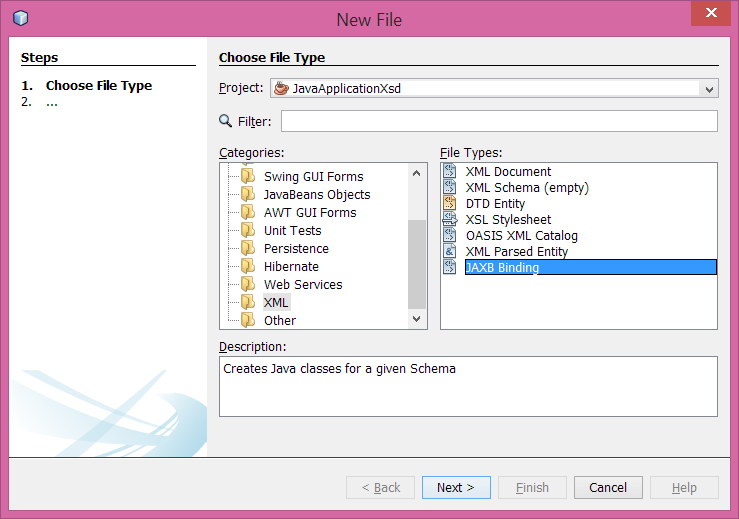Click the Unit Tests folder icon
This screenshot has width=739, height=519.
click(x=248, y=230)
